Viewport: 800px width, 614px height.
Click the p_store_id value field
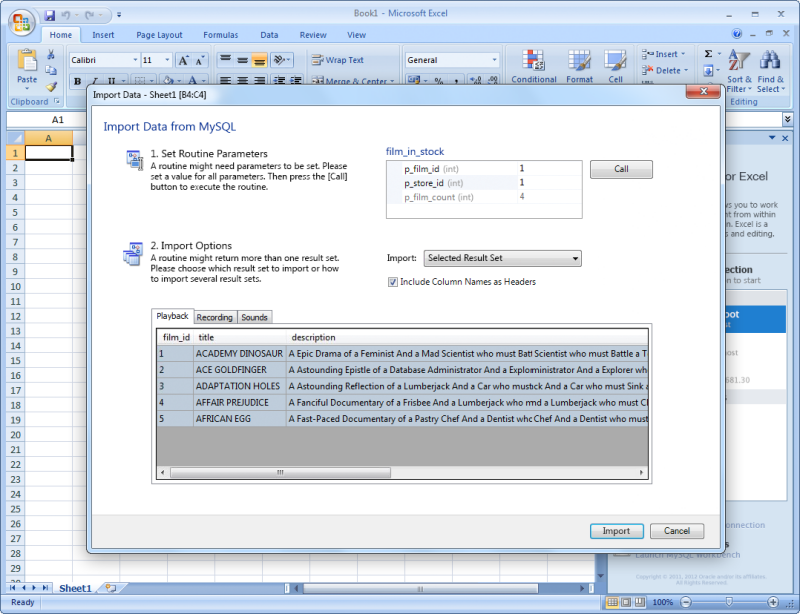coord(549,183)
